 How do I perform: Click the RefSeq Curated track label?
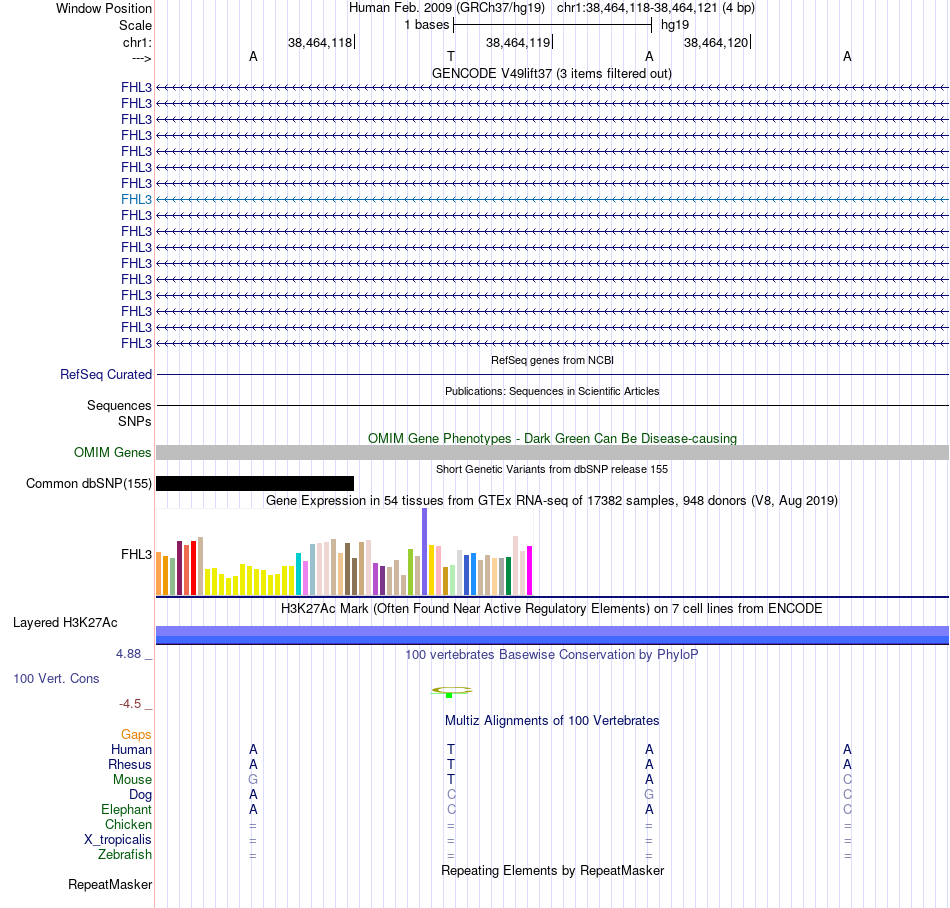pyautogui.click(x=106, y=374)
